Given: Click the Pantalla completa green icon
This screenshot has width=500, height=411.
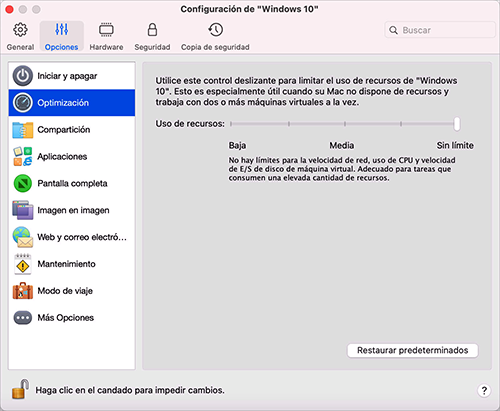Looking at the screenshot, I should [x=23, y=183].
